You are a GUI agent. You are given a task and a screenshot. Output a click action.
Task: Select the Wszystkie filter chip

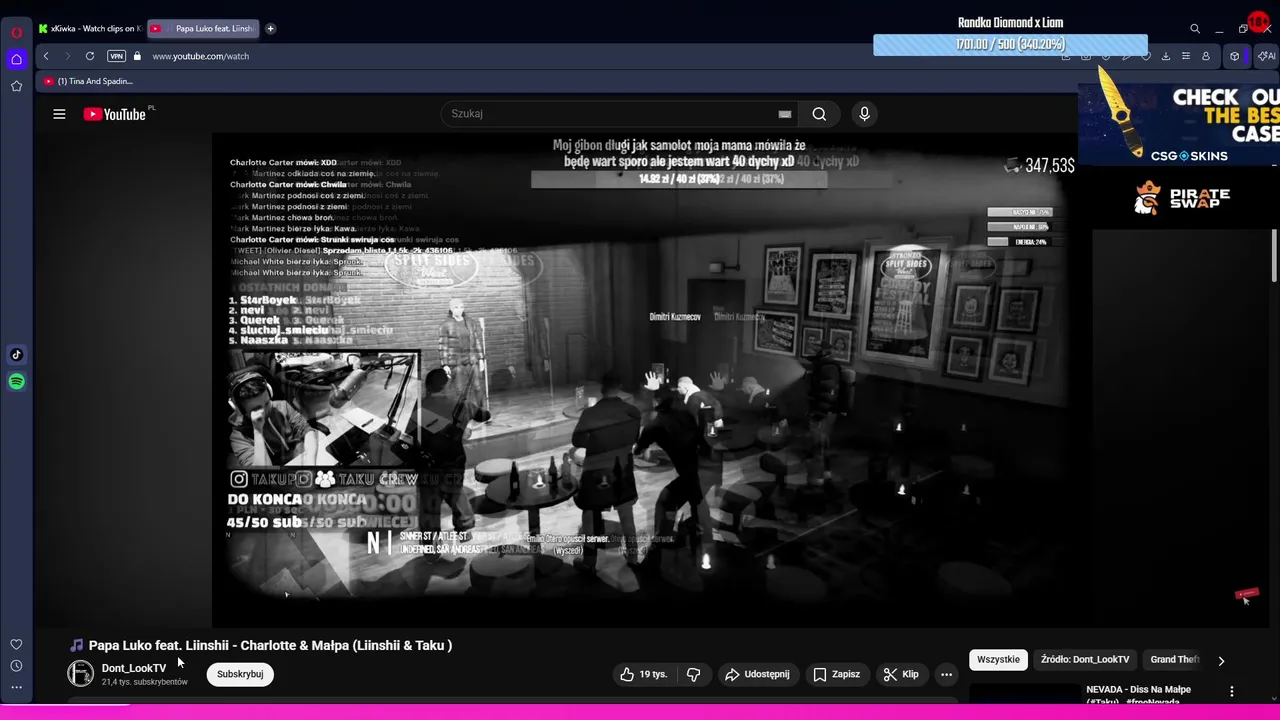pyautogui.click(x=998, y=660)
